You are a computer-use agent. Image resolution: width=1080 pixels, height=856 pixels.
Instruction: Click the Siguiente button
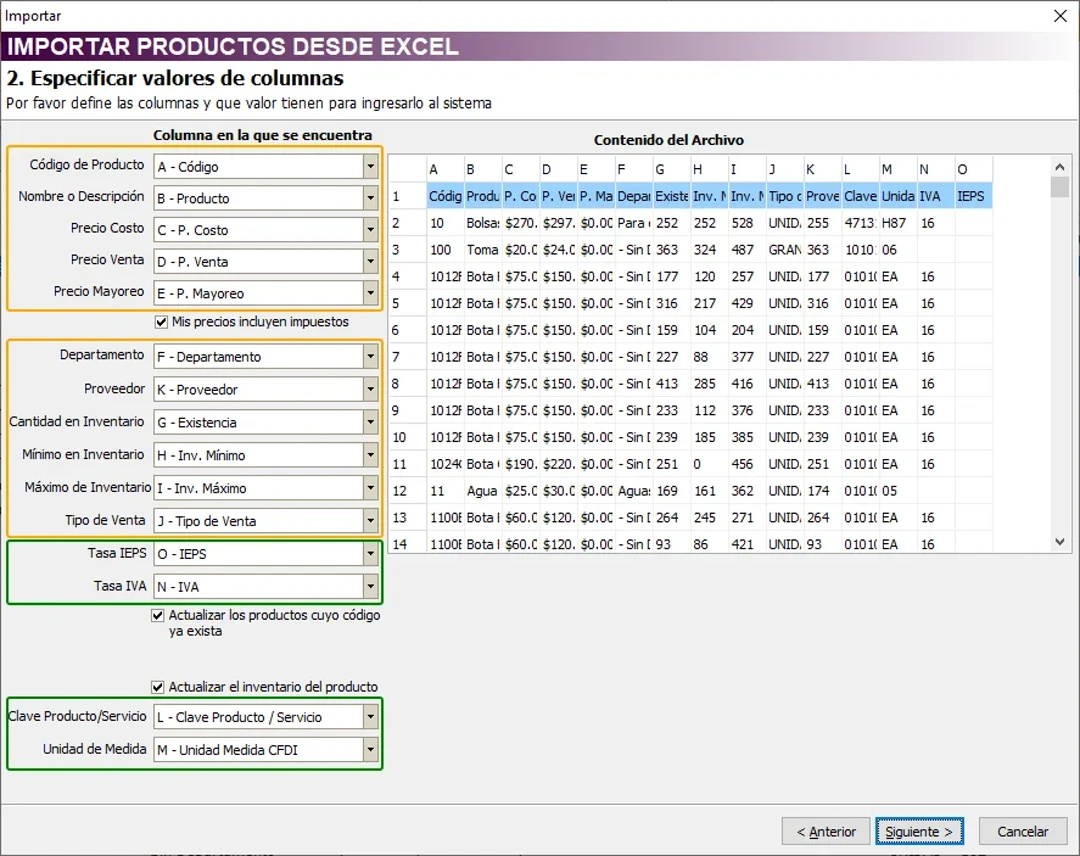(919, 831)
